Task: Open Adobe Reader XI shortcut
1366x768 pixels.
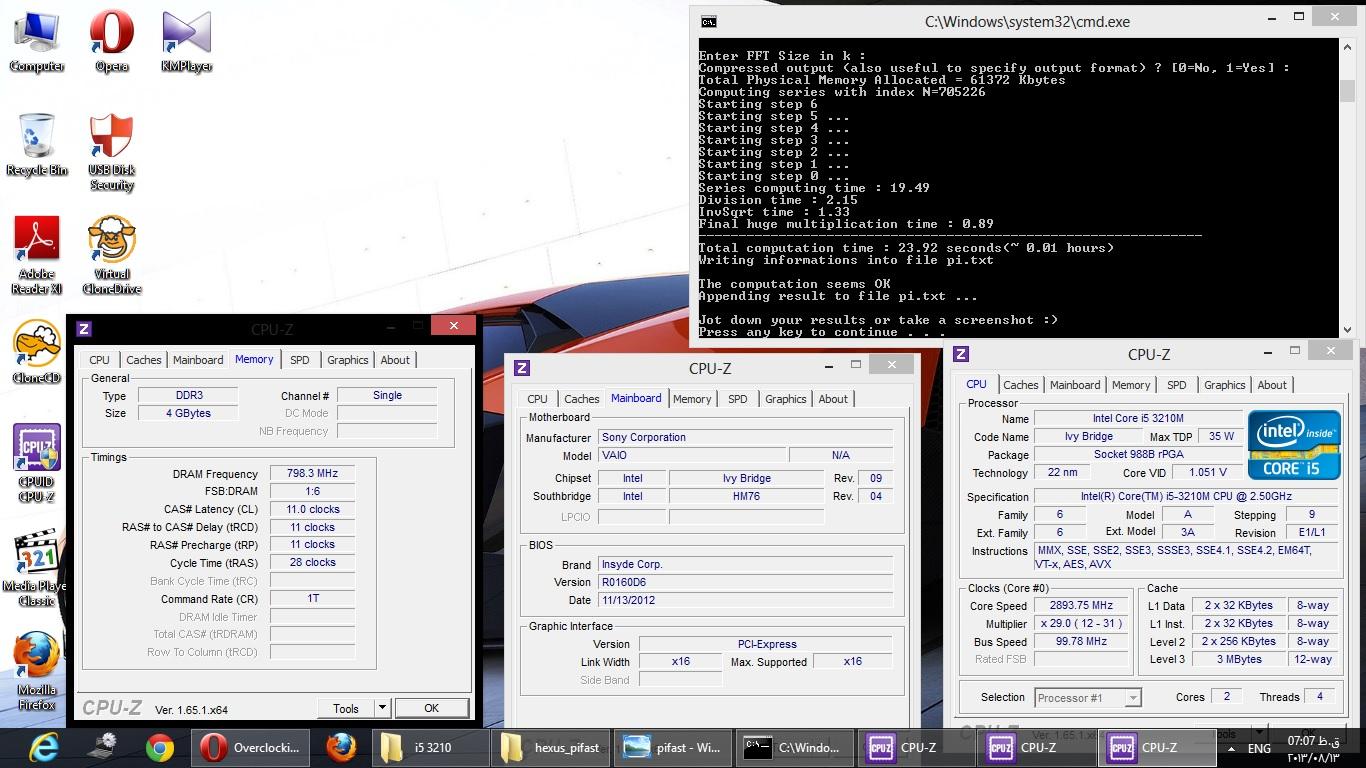Action: [37, 256]
